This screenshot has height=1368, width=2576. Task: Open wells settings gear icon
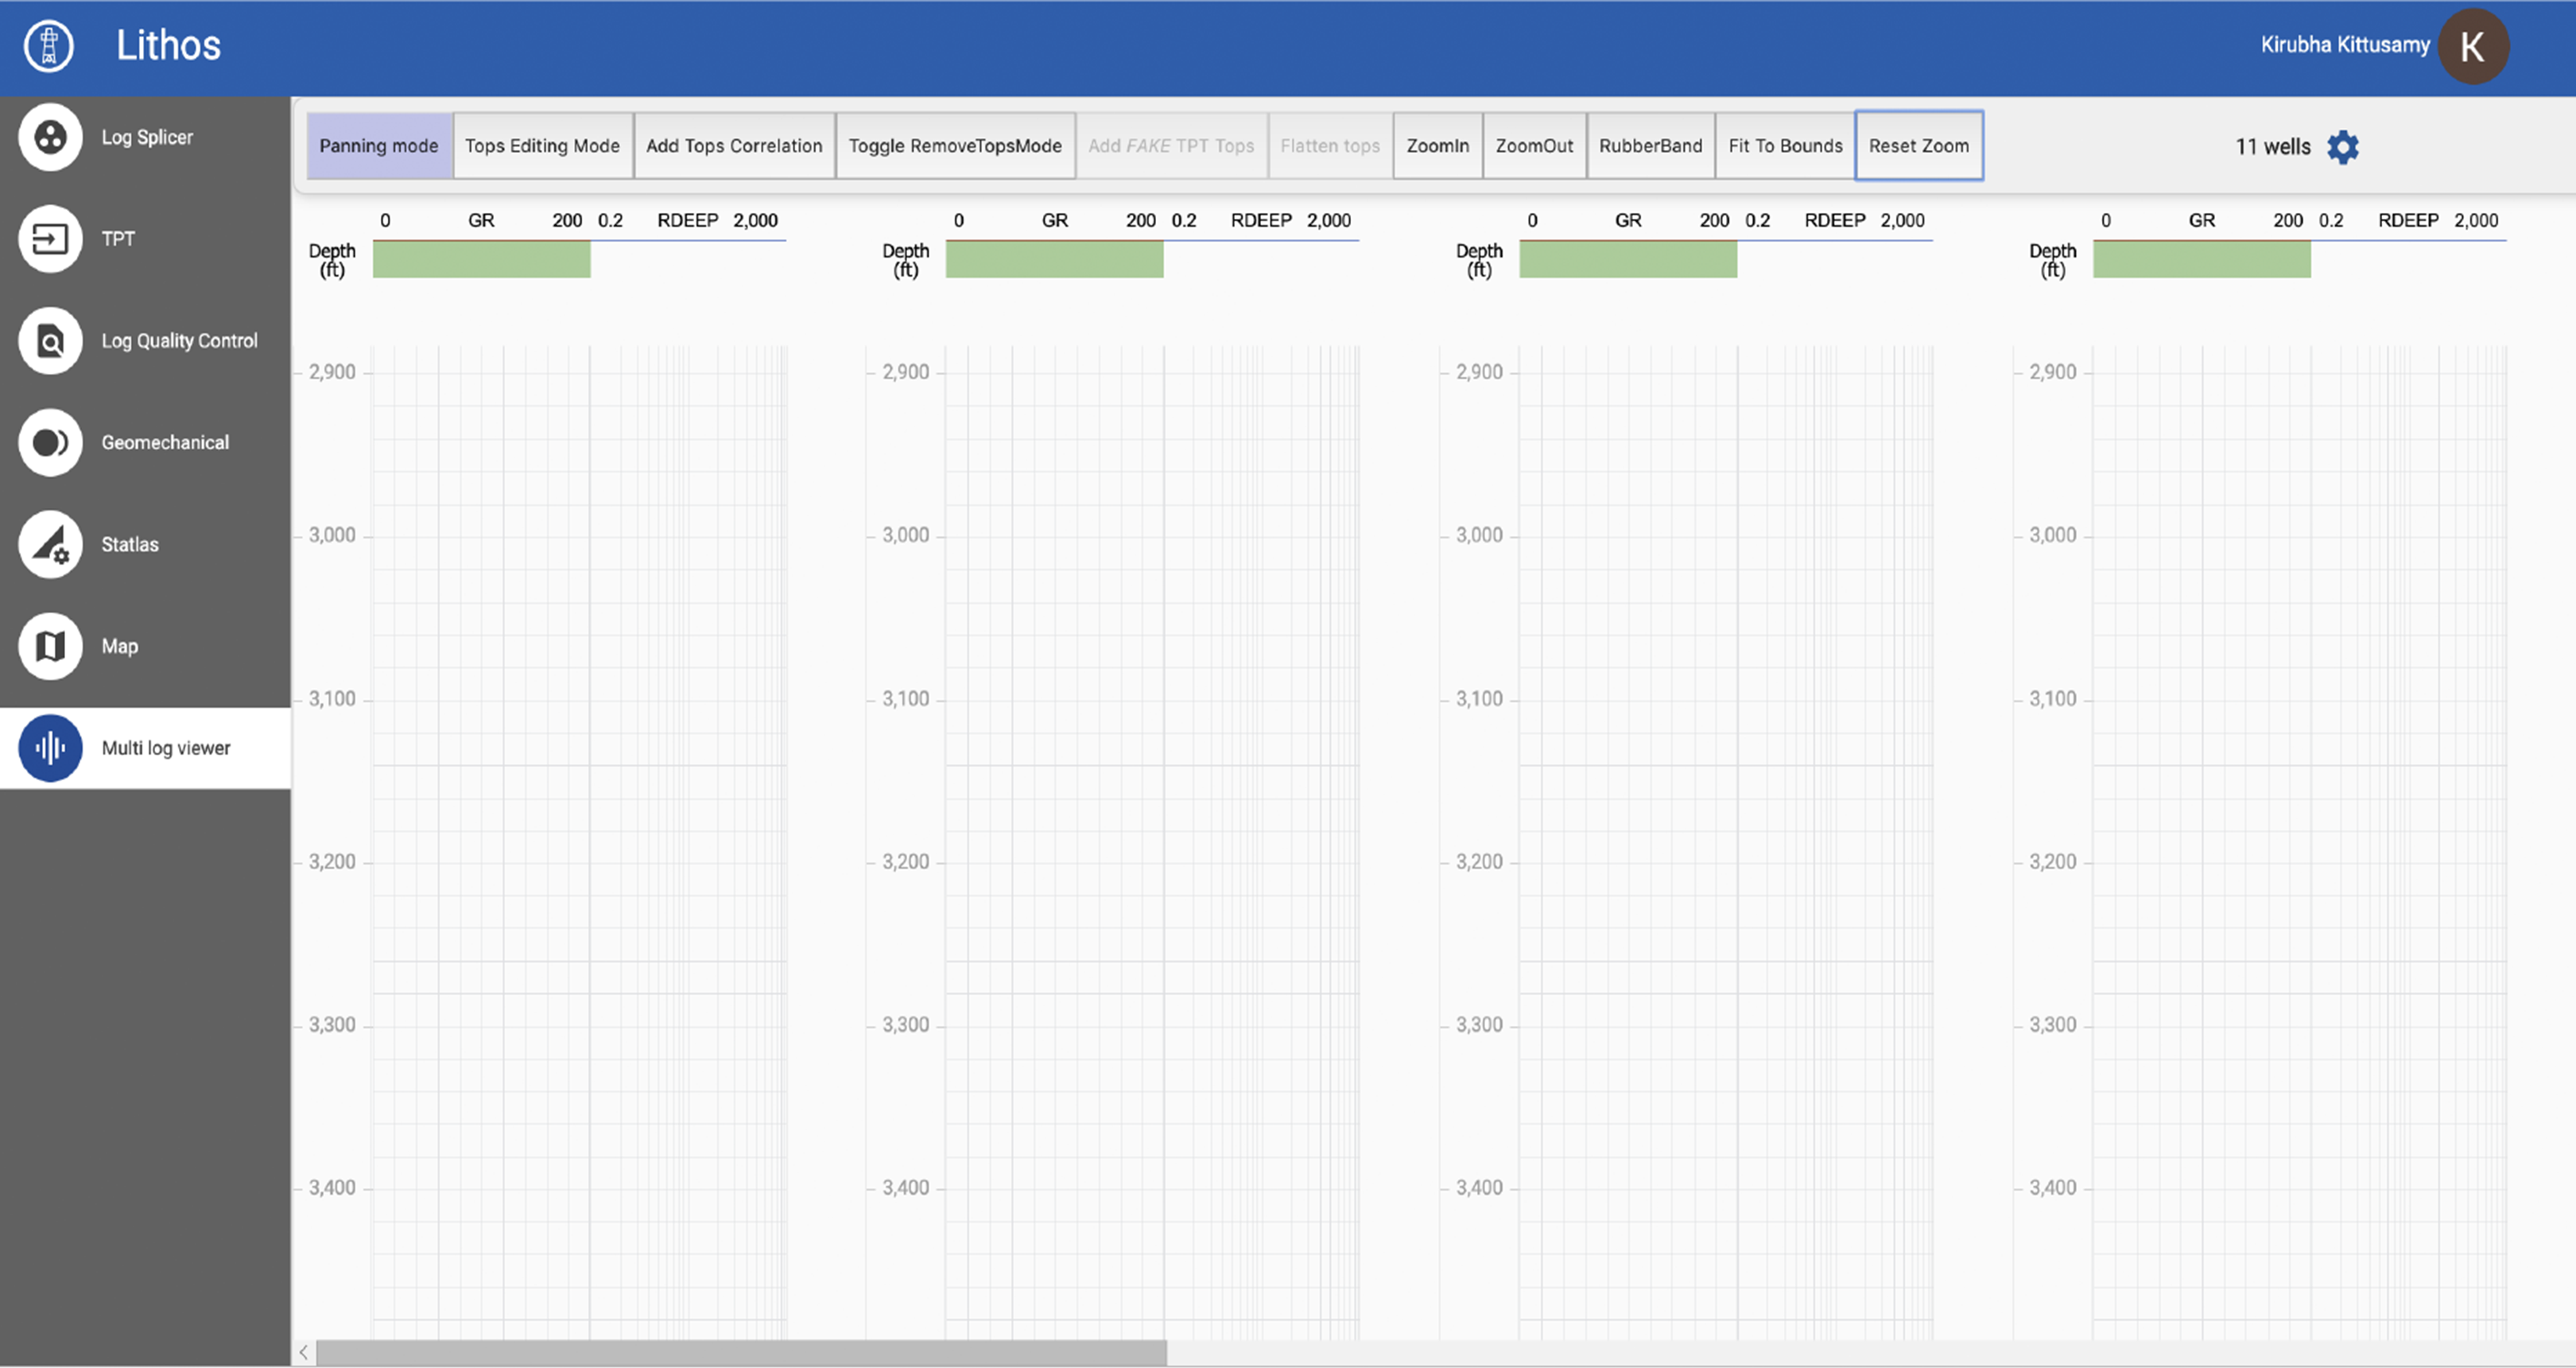click(x=2343, y=147)
